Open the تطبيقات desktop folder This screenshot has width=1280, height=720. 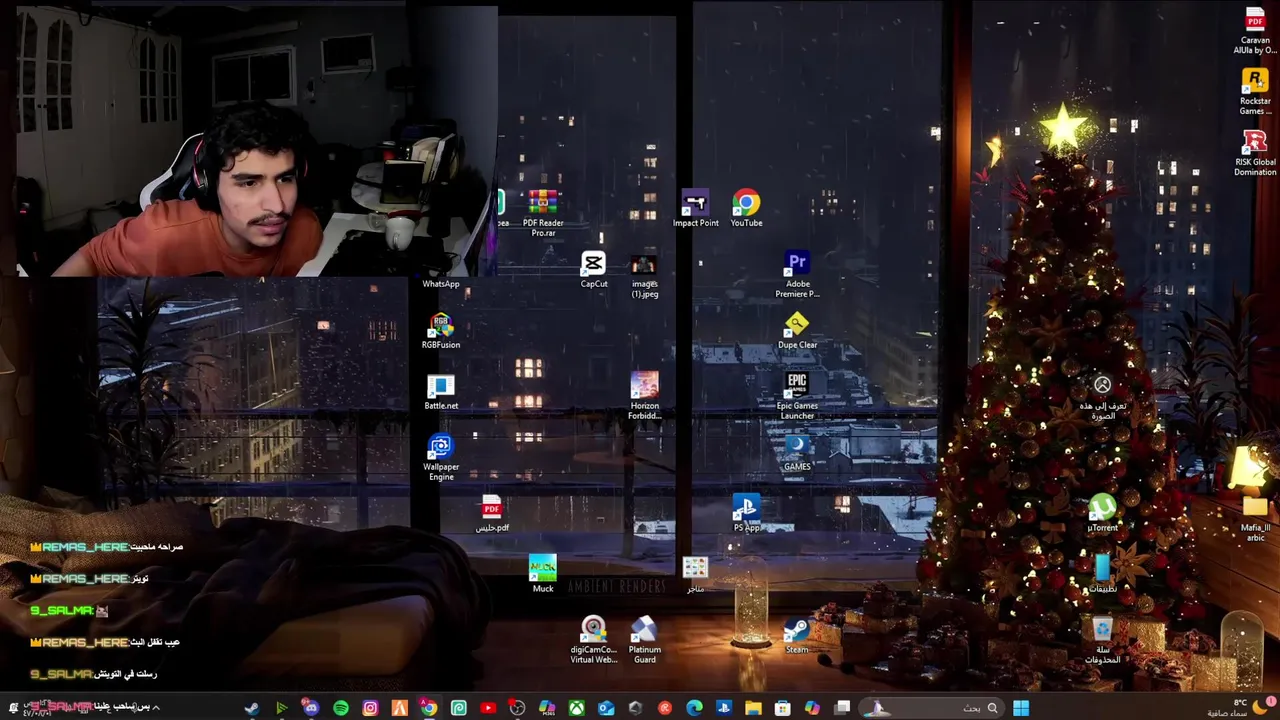click(1102, 575)
